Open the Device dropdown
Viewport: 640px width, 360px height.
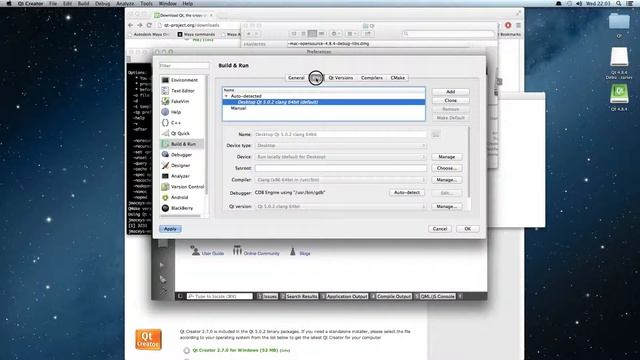tap(340, 157)
